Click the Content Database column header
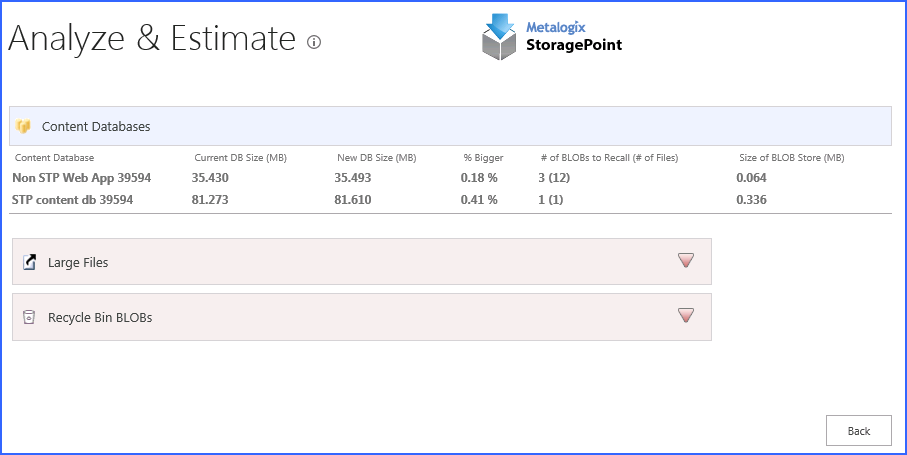The height and width of the screenshot is (455, 907). [54, 158]
